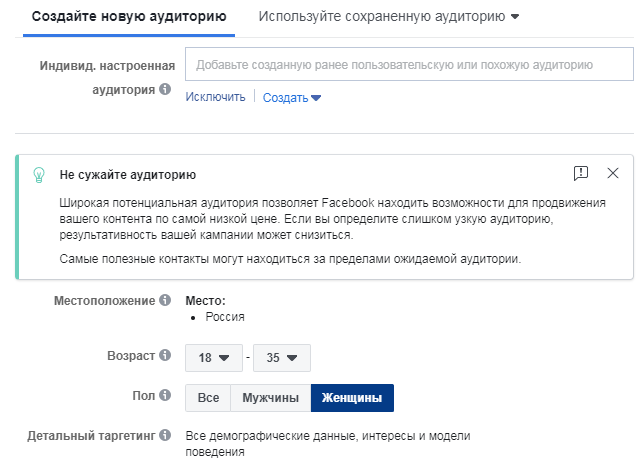The width and height of the screenshot is (636, 474).
Task: Dismiss the Не сужайте аудиторию tip
Action: point(613,173)
